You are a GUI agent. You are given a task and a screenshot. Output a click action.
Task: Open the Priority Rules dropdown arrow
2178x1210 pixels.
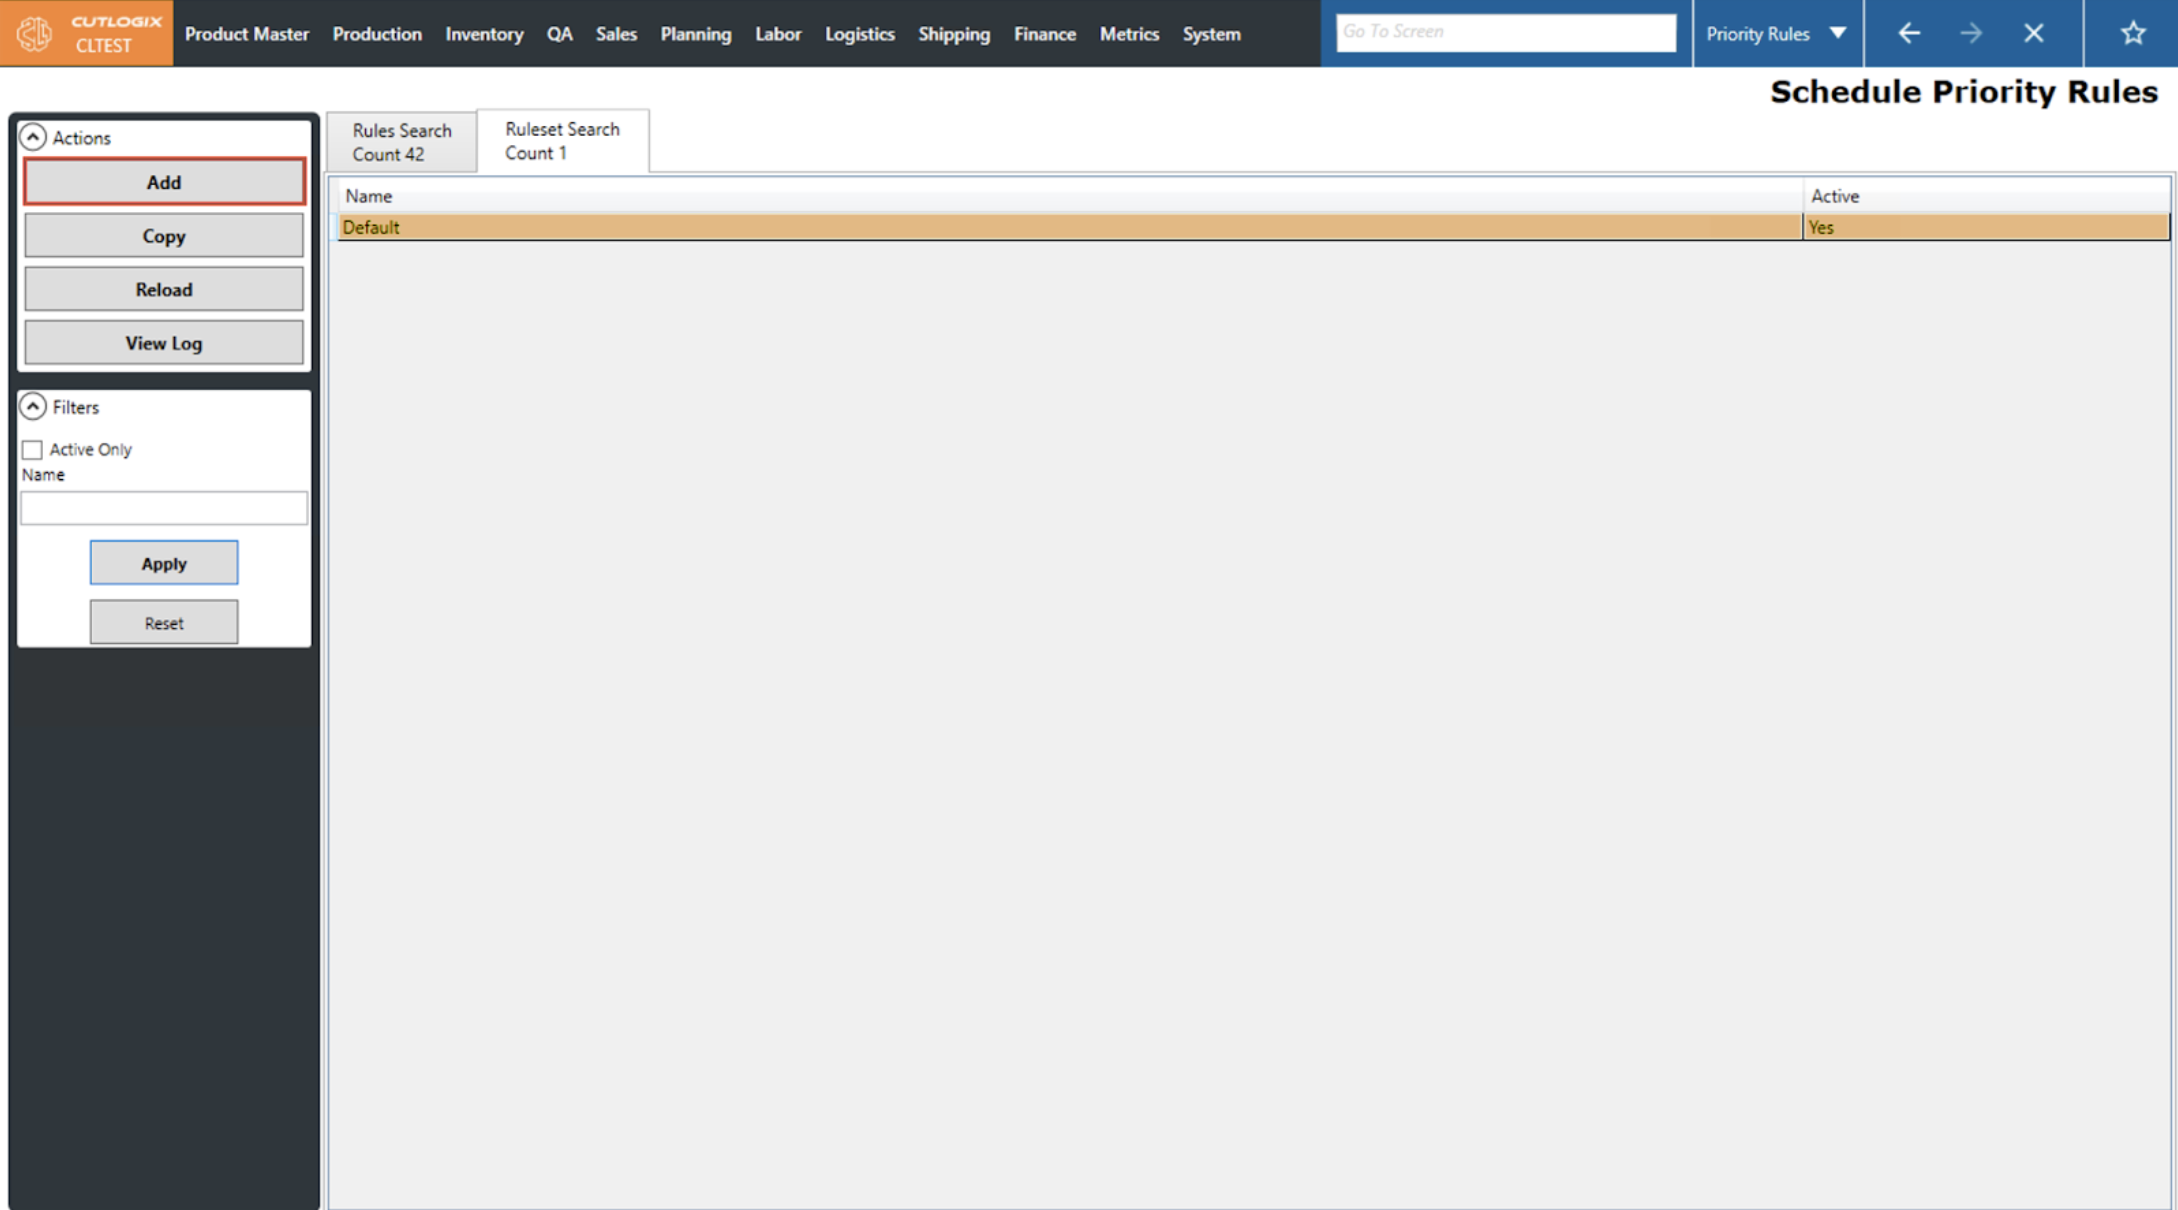tap(1837, 33)
